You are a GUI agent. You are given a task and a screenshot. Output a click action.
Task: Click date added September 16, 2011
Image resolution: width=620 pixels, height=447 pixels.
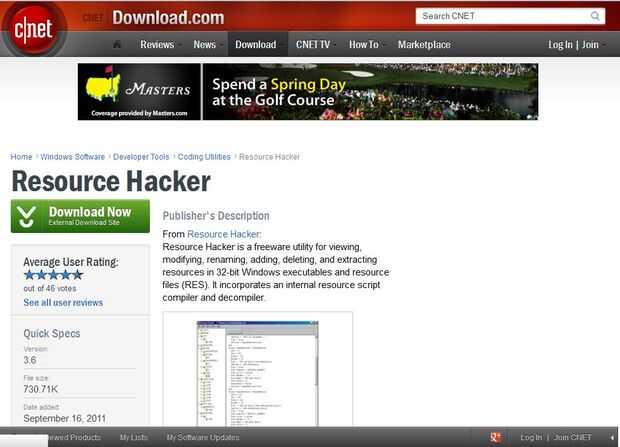[x=65, y=419]
